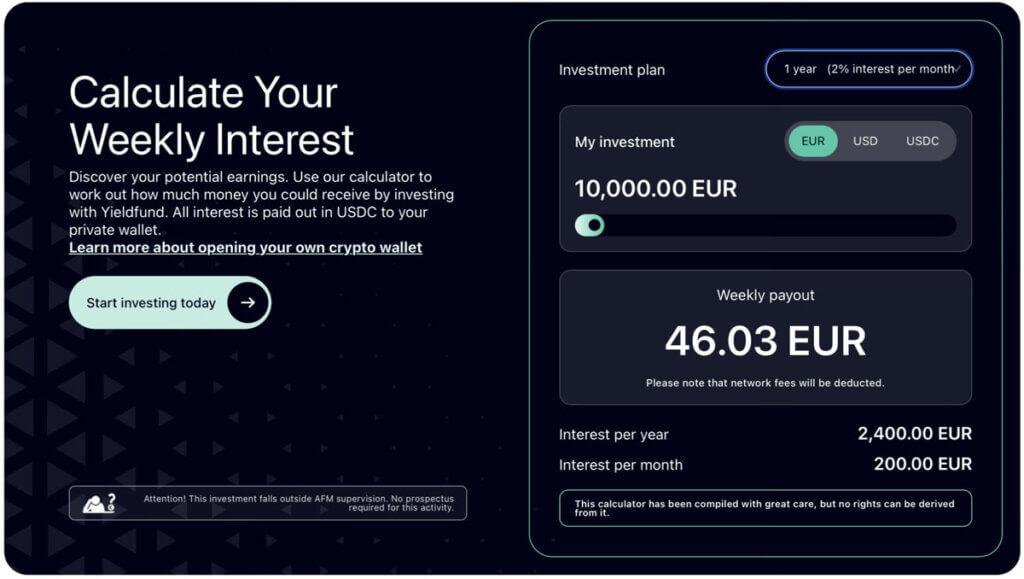Expand the 1 year interest plan options
Image resolution: width=1024 pixels, height=579 pixels.
868,69
